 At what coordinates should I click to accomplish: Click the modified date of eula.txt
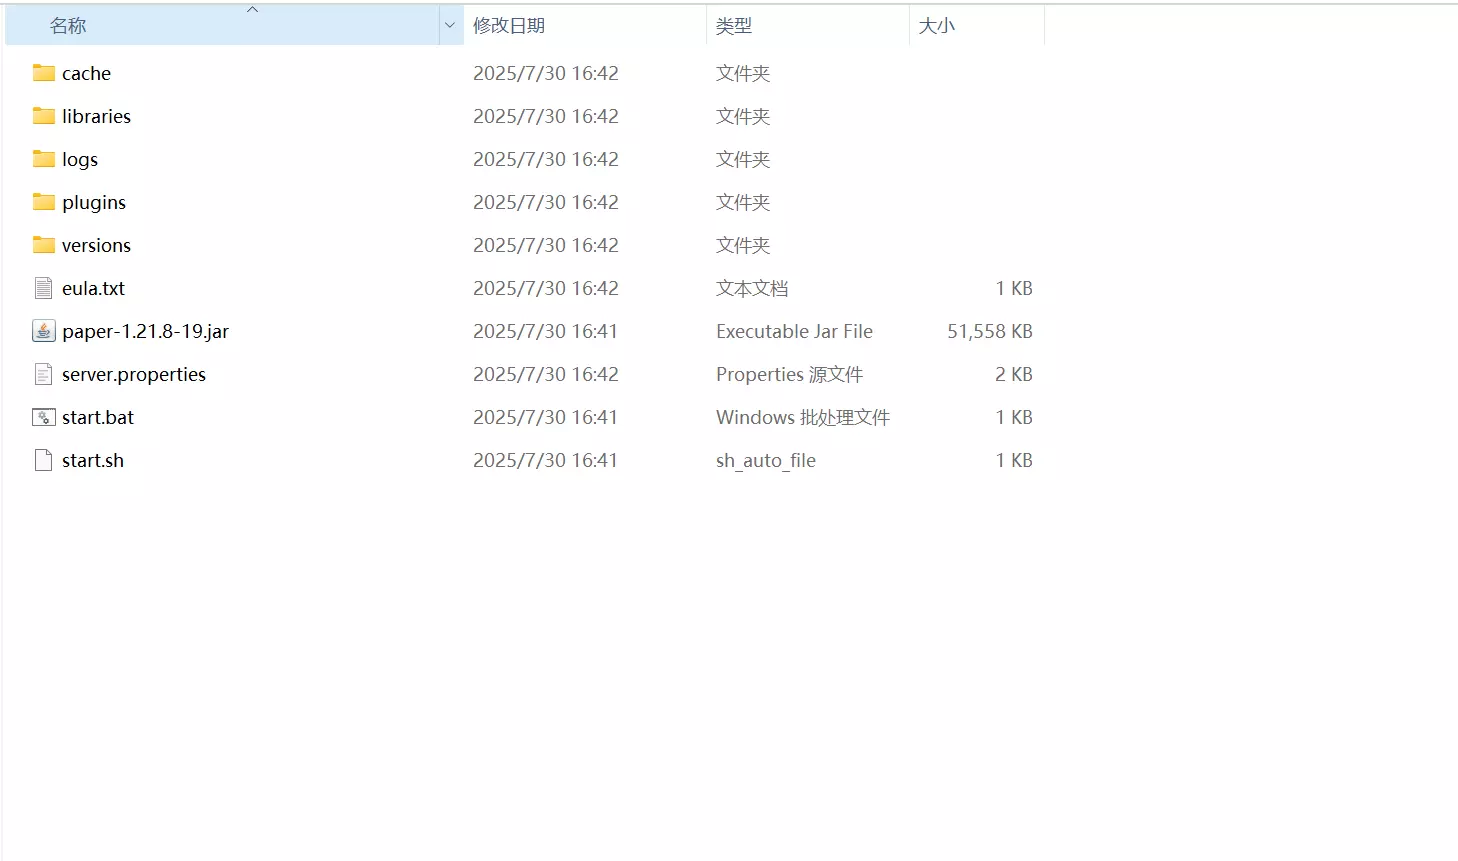546,288
